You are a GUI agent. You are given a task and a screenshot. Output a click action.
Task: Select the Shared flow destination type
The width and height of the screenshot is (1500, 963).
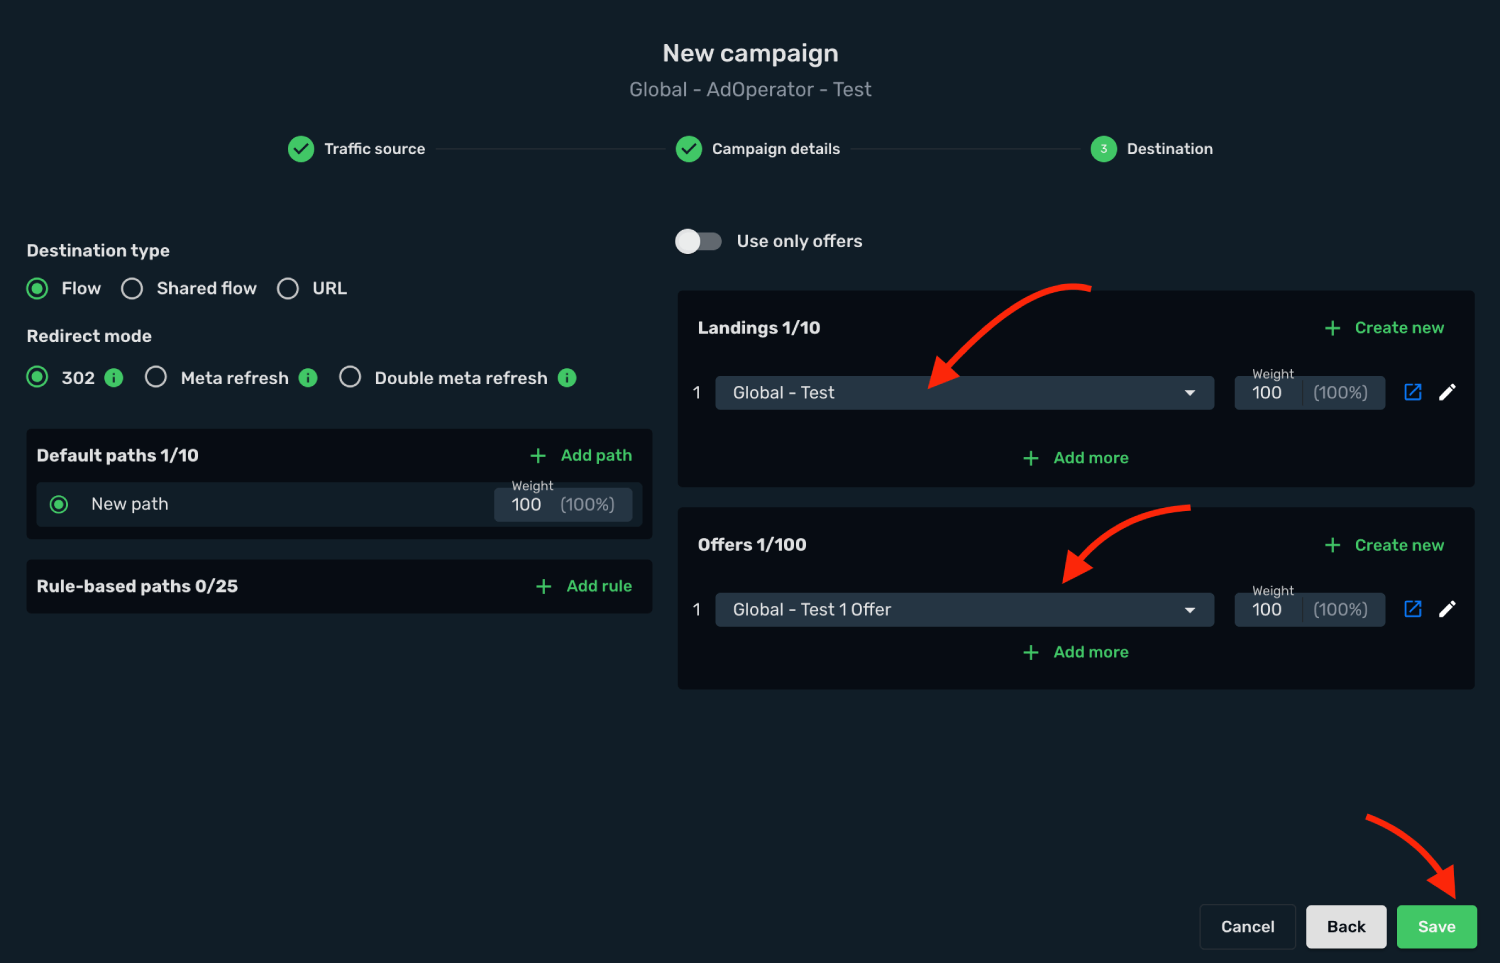click(132, 289)
